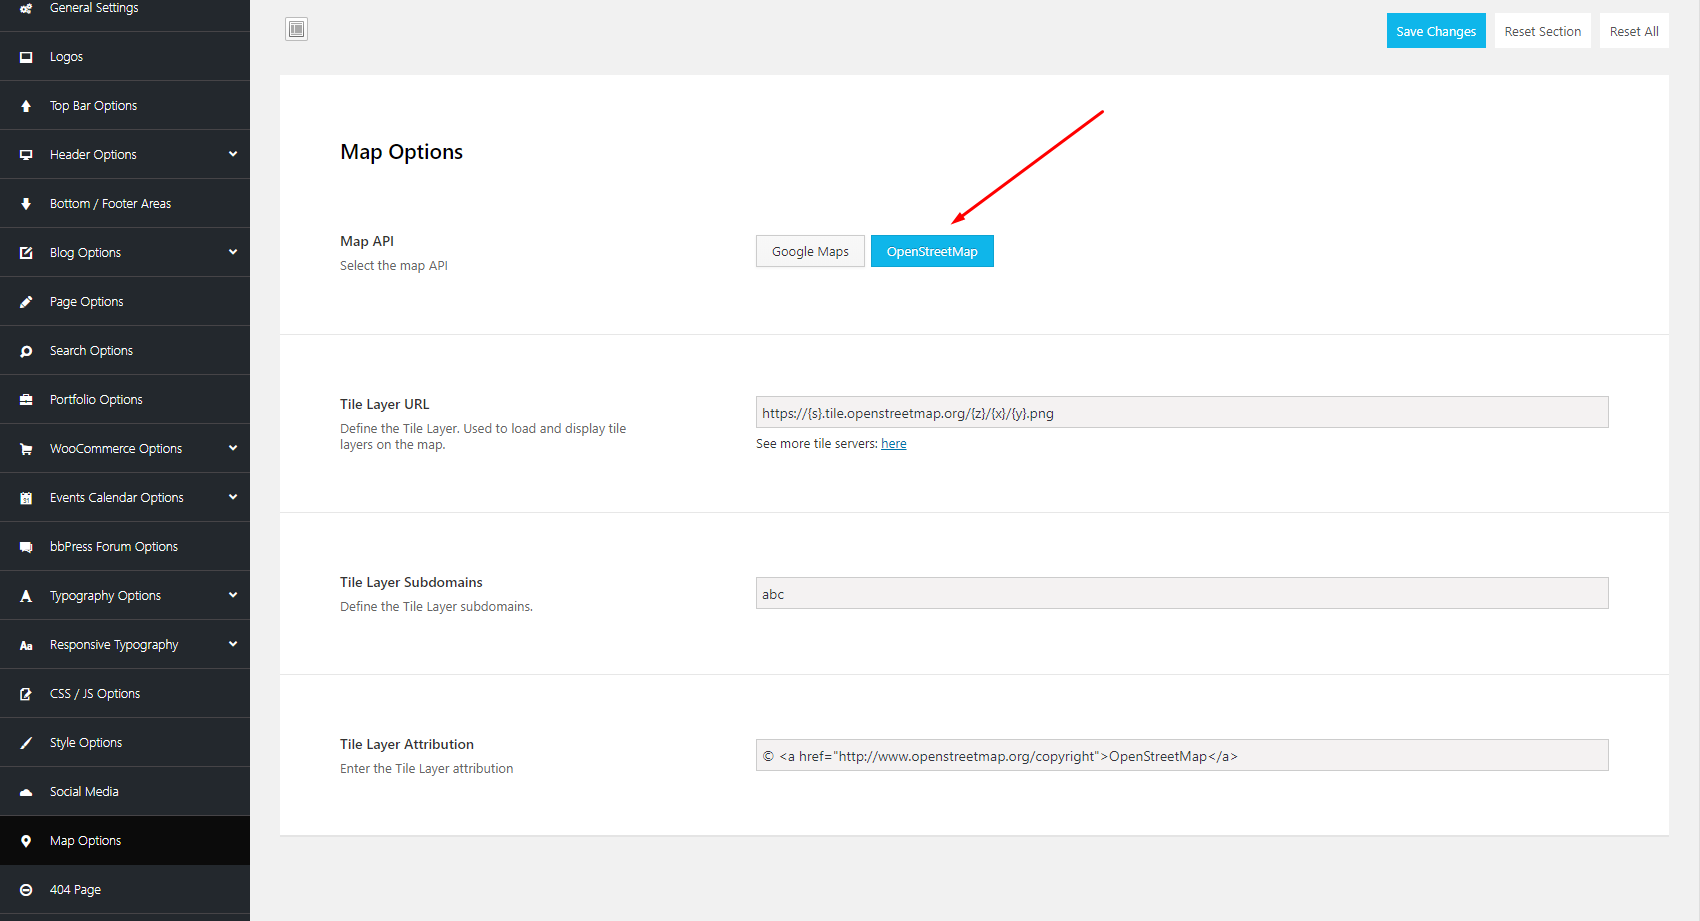
Task: Click the Social Media cloud icon
Action: [x=26, y=792]
